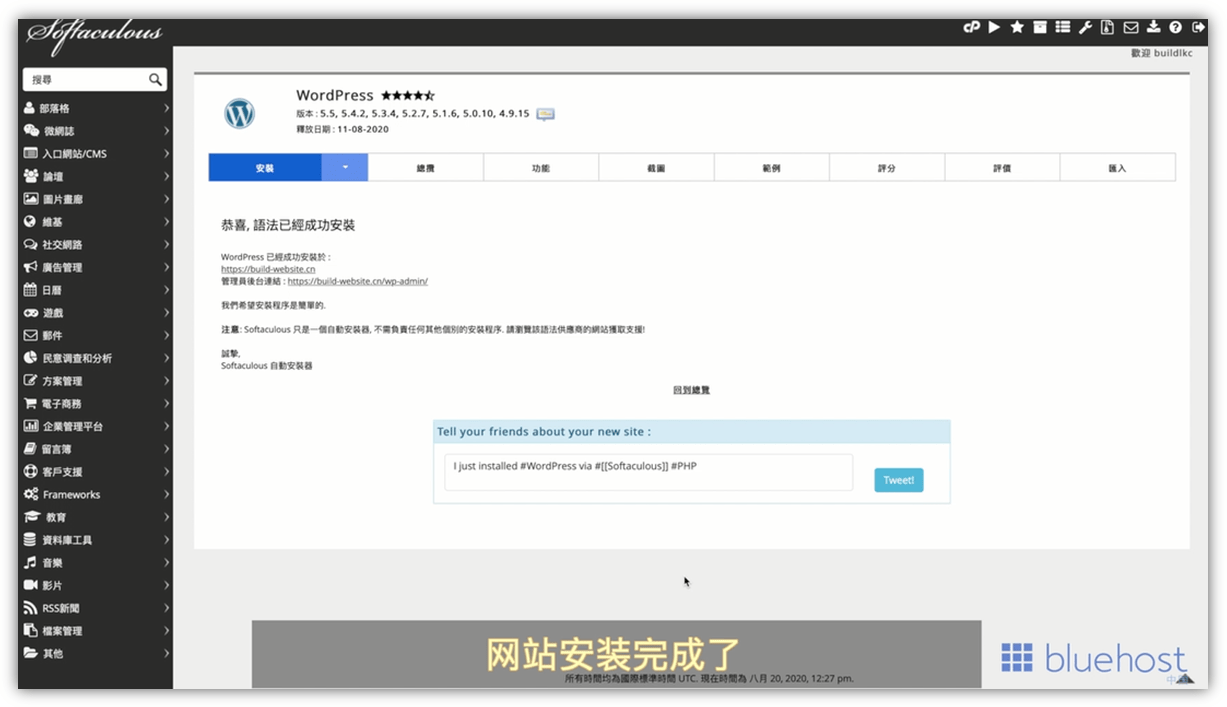
Task: Click the 維基 globe icon
Action: (x=30, y=222)
